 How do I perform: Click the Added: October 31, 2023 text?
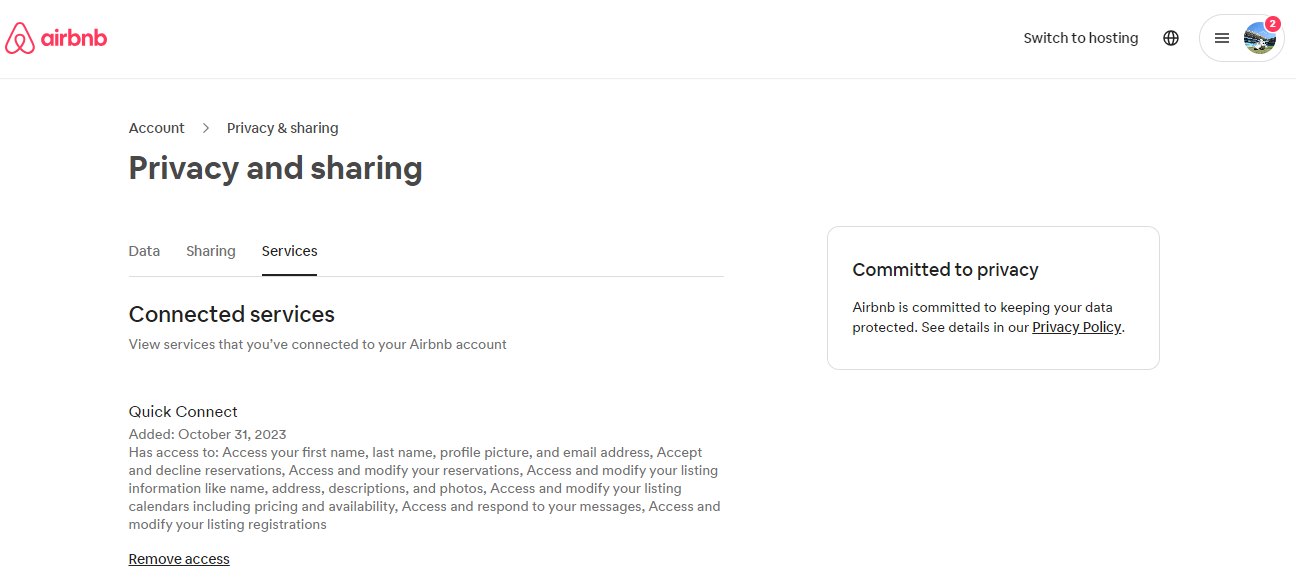(x=207, y=434)
